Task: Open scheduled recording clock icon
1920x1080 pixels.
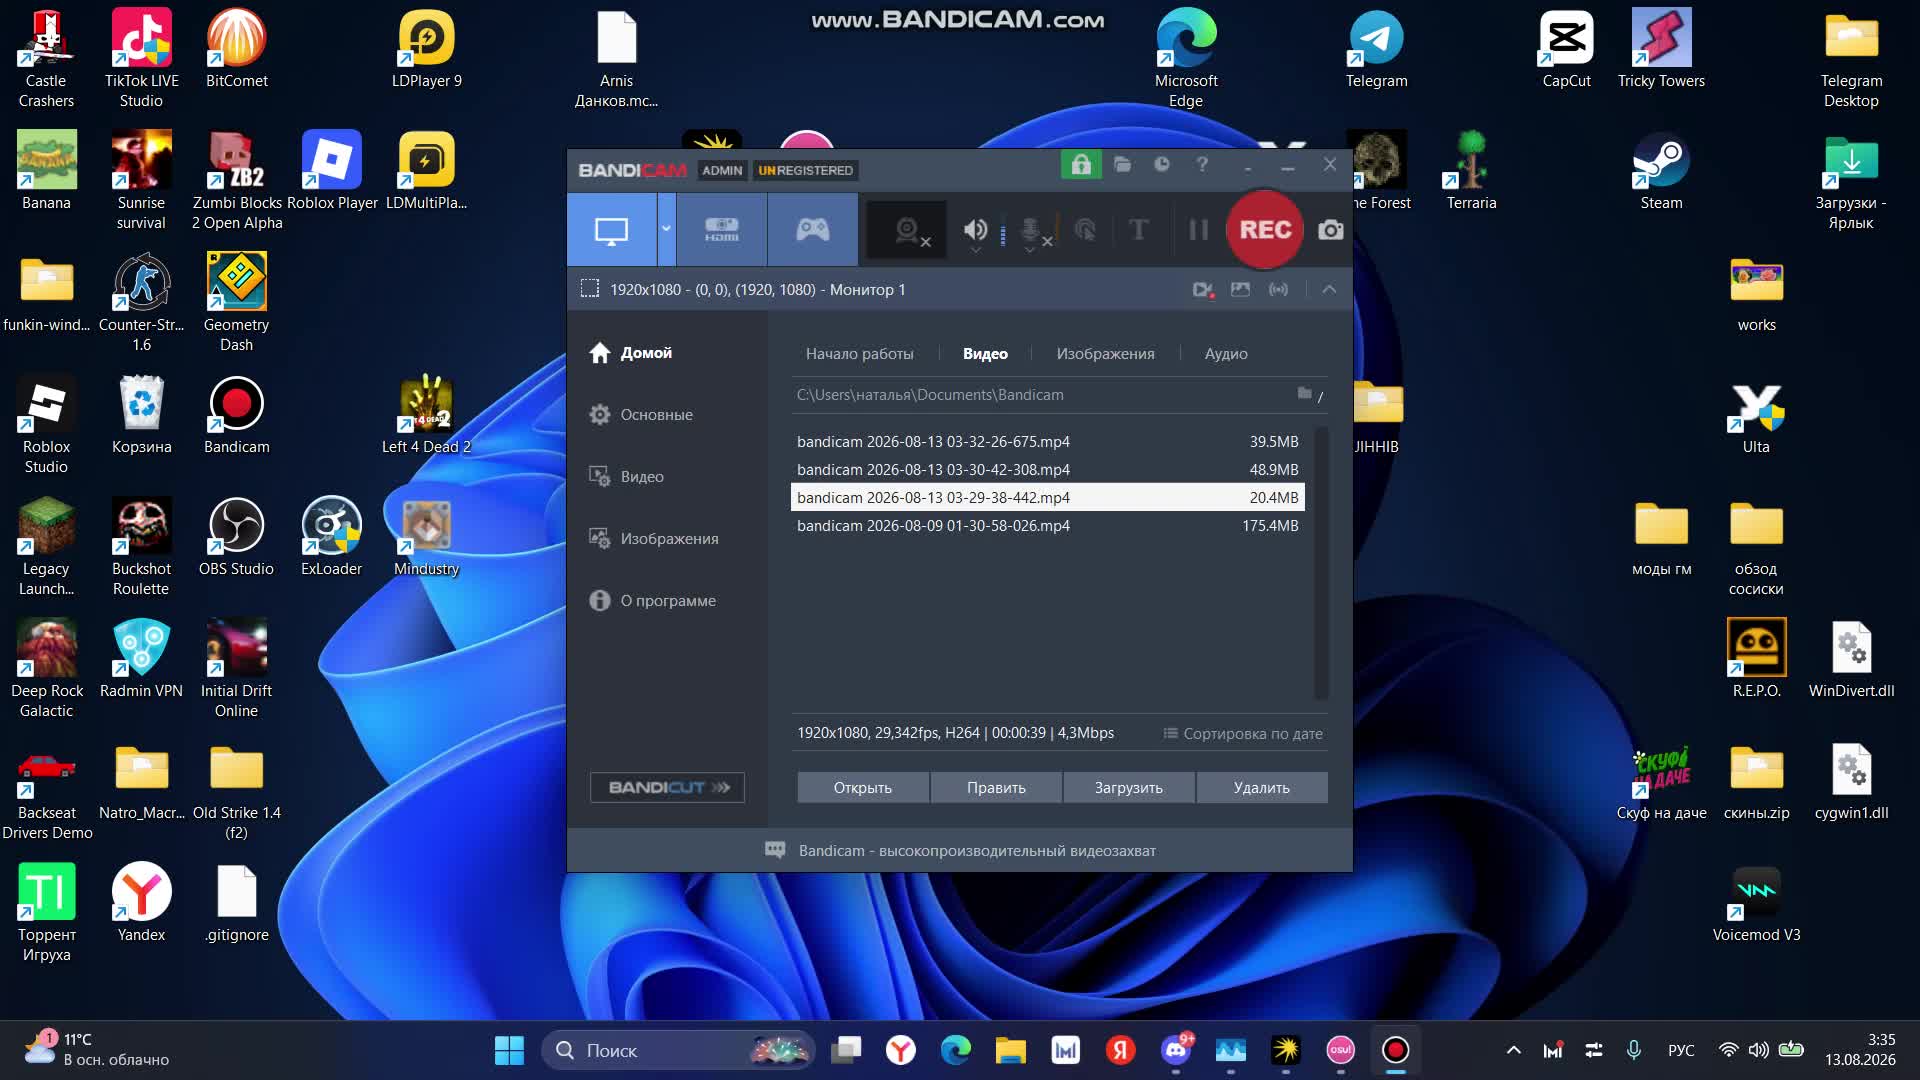Action: pyautogui.click(x=1162, y=165)
